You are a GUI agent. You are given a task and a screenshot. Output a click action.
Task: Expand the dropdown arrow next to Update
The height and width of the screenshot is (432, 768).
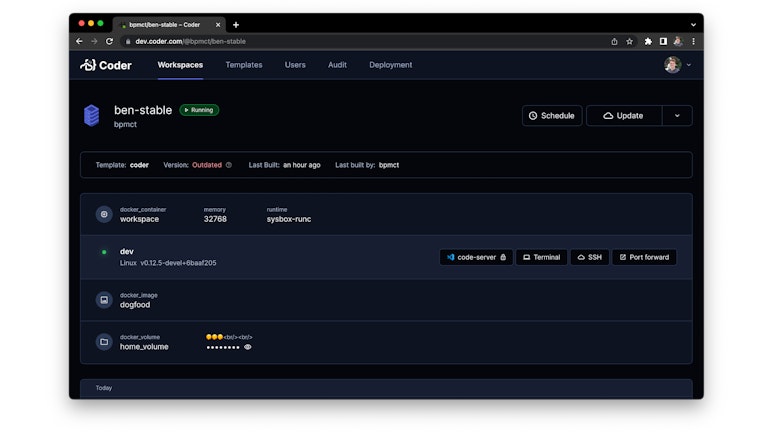click(677, 116)
